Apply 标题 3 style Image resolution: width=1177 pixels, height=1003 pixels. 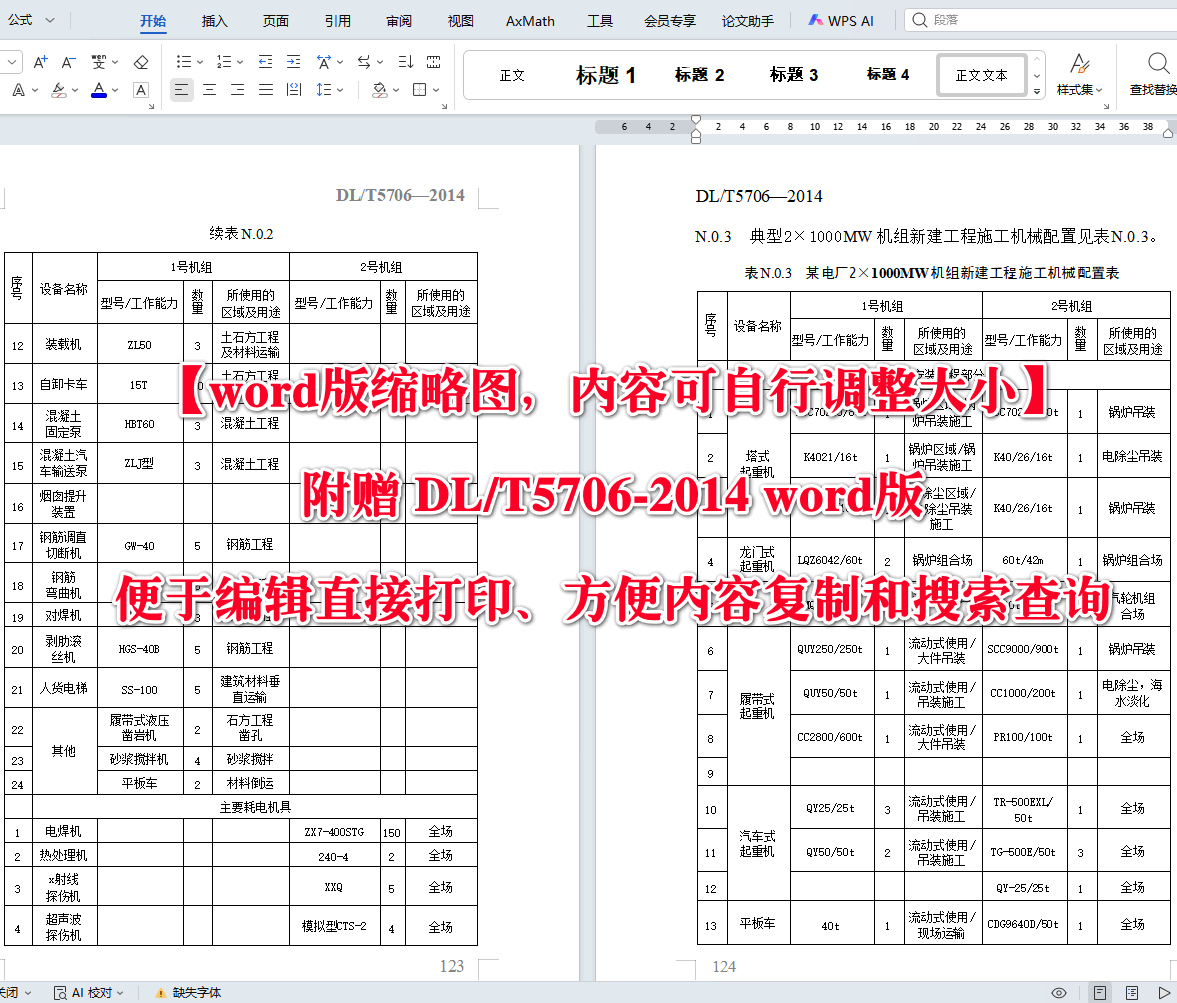click(x=794, y=75)
